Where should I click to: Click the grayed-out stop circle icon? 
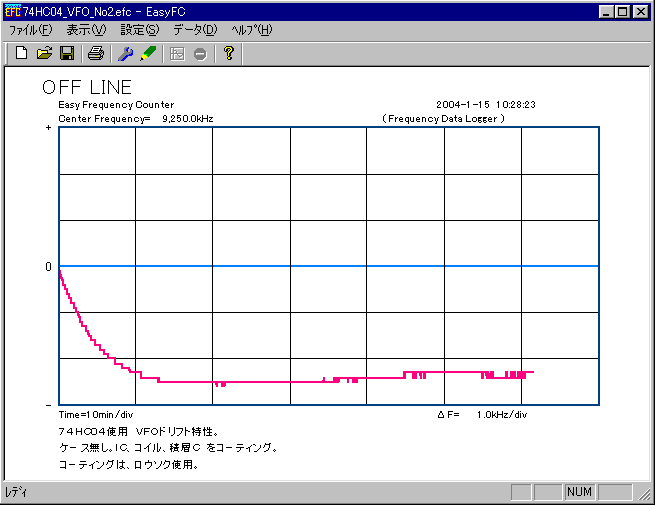pos(200,53)
